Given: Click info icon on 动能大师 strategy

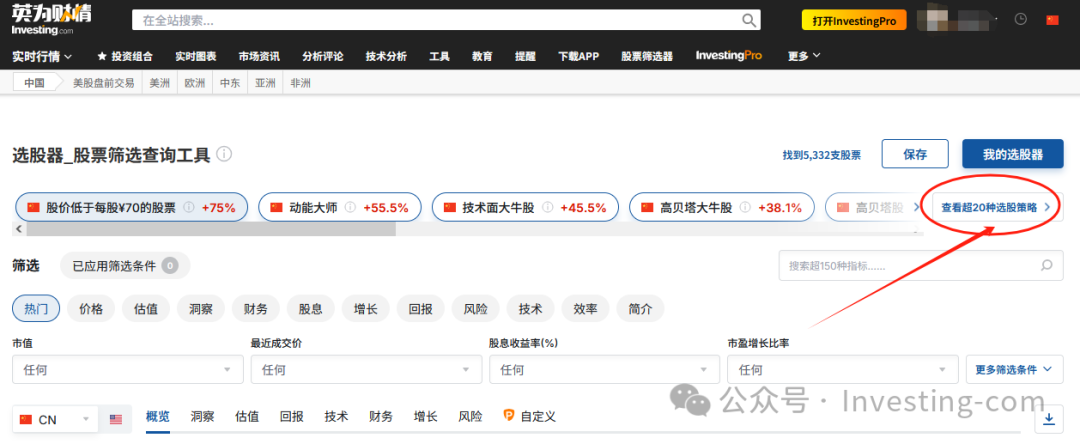Looking at the screenshot, I should point(350,208).
